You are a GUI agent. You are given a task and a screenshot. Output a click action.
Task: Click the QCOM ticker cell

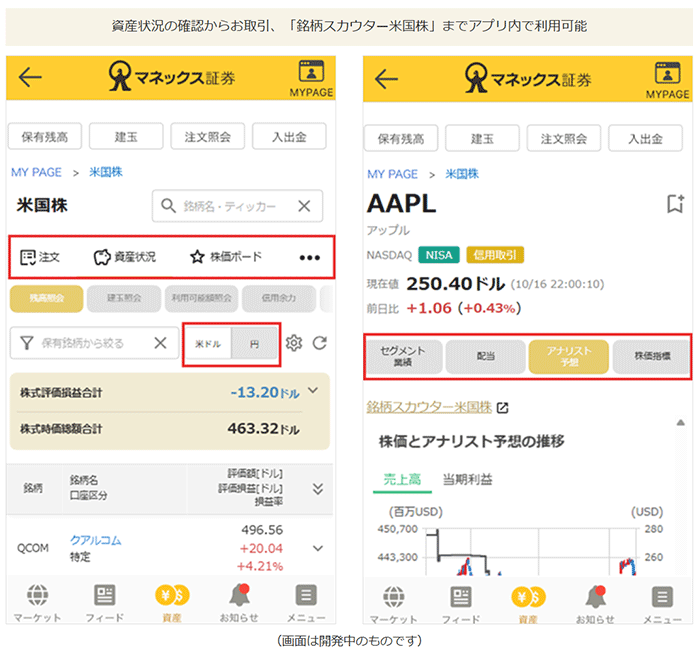[33, 548]
